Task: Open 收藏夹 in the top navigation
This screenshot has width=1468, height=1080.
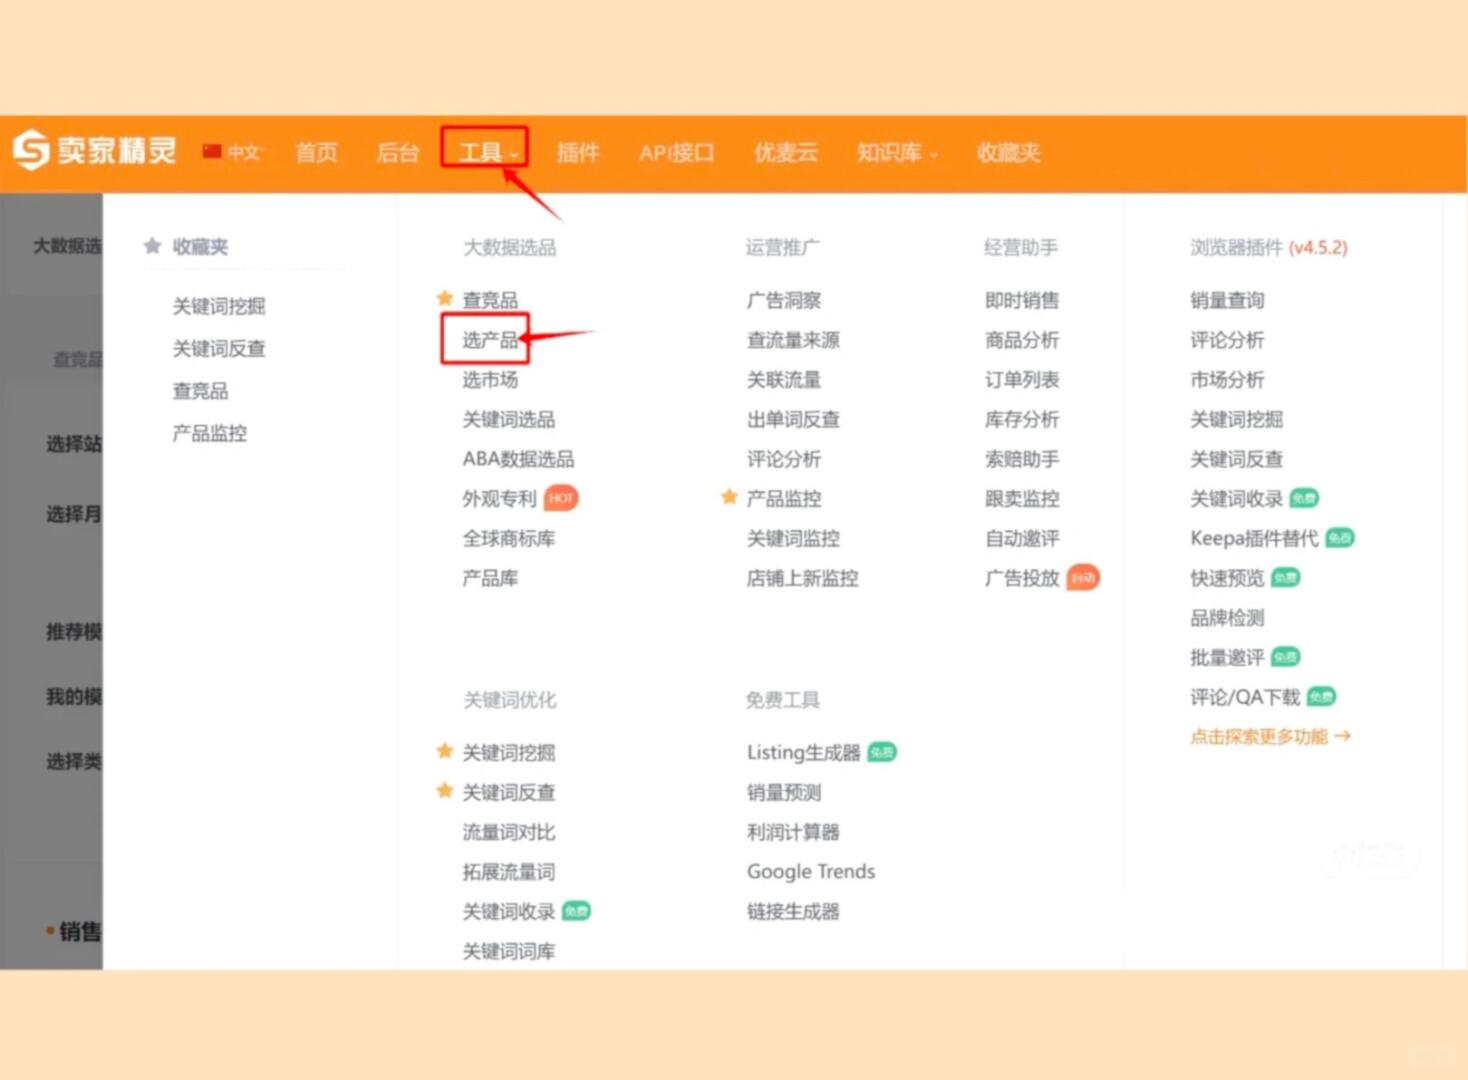Action: [1009, 152]
